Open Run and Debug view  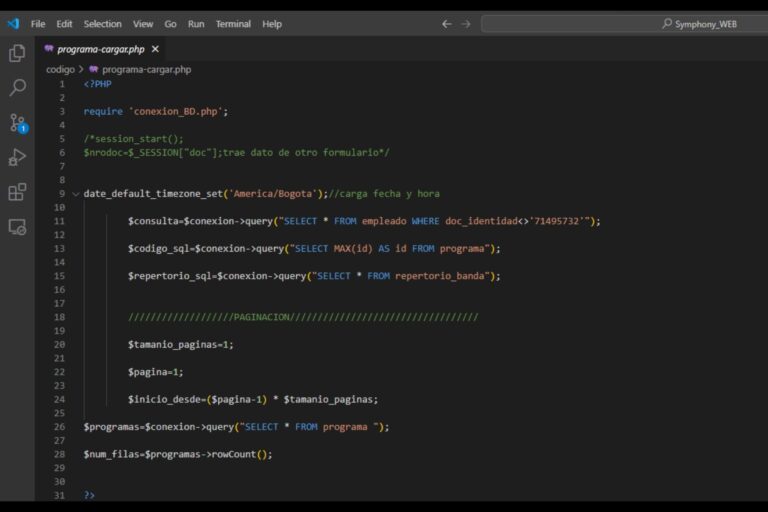pyautogui.click(x=17, y=157)
